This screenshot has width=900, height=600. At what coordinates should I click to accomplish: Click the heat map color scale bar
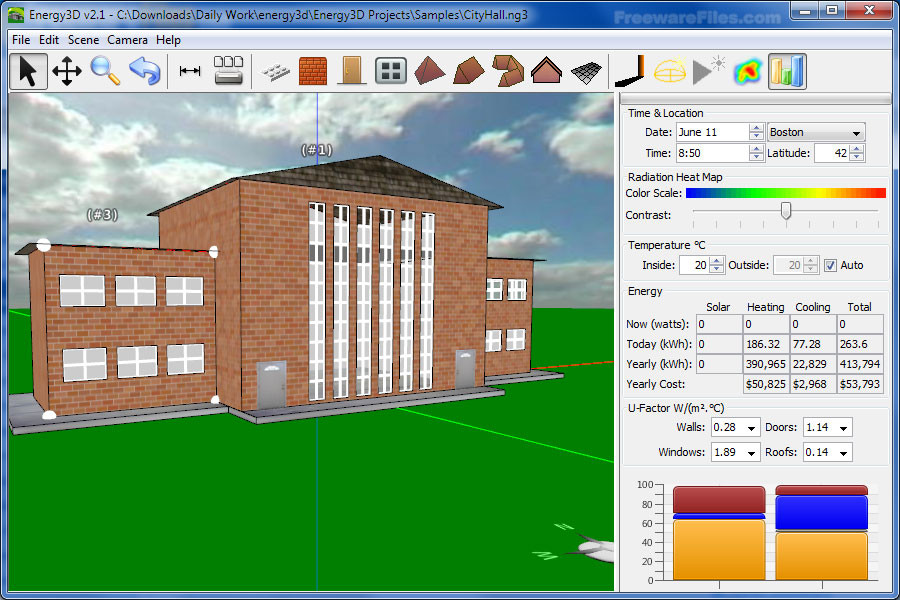pyautogui.click(x=786, y=193)
